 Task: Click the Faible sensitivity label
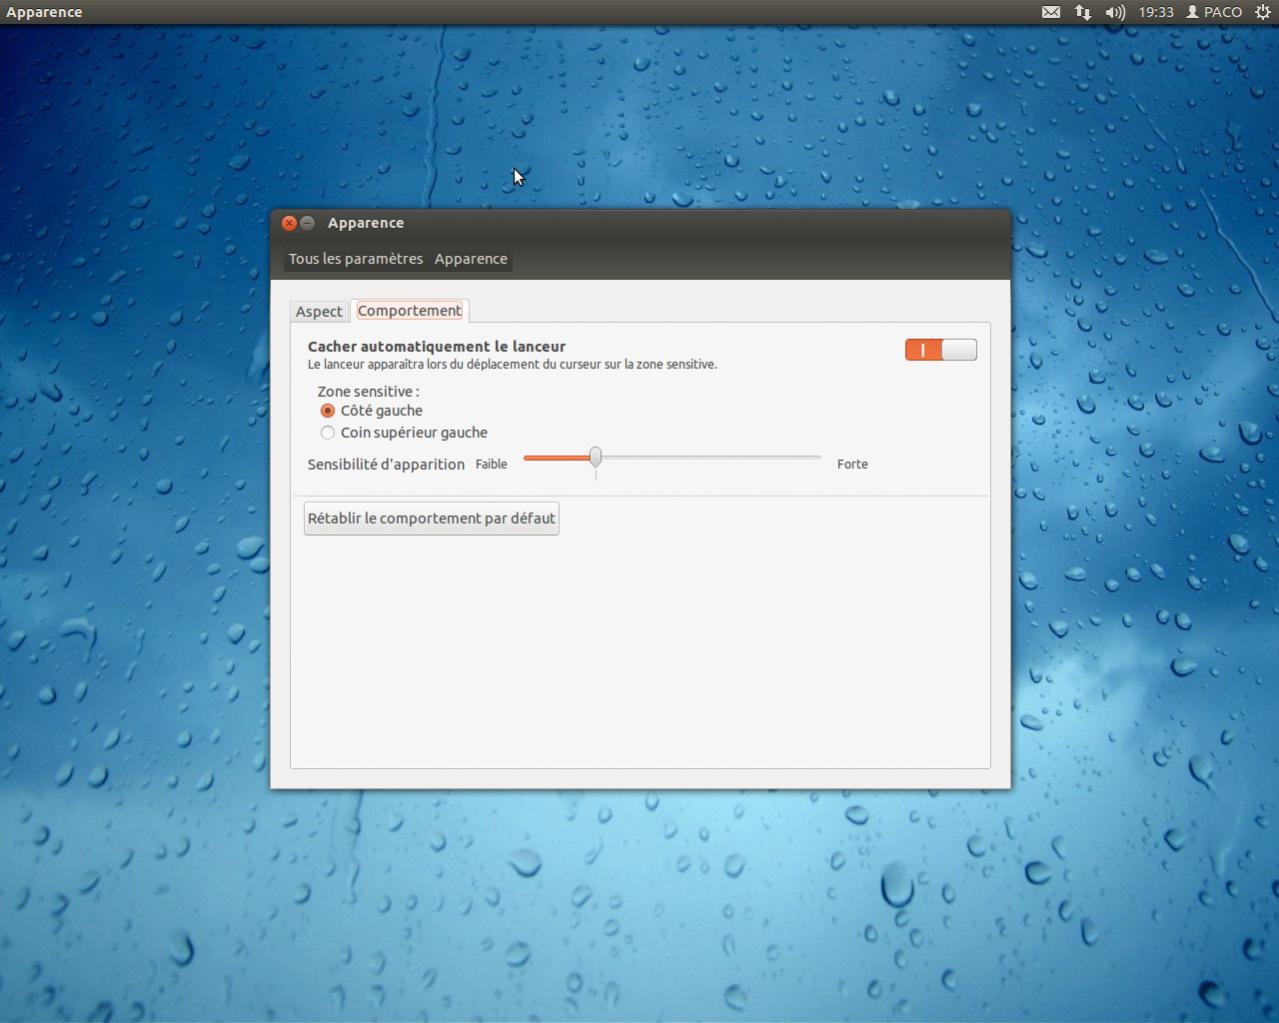tap(491, 464)
